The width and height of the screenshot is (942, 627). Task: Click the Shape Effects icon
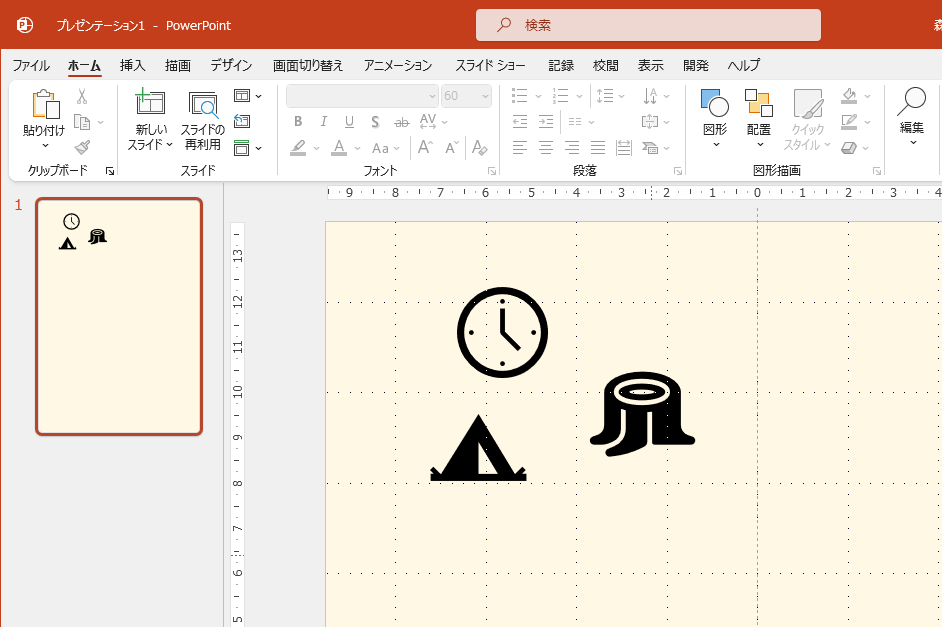849,148
